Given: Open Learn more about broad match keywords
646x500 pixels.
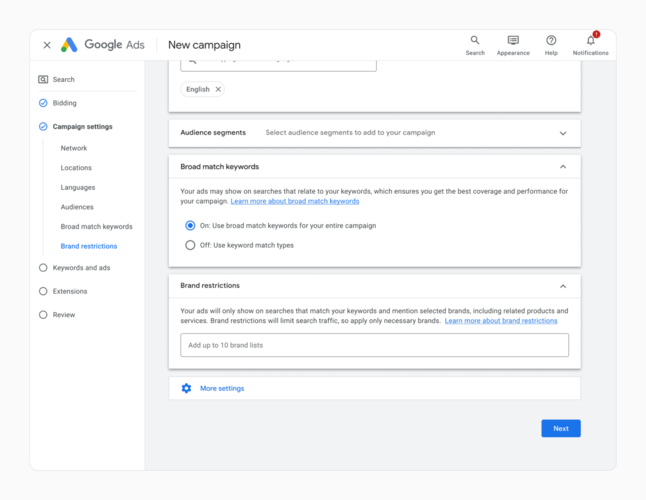Looking at the screenshot, I should click(295, 201).
